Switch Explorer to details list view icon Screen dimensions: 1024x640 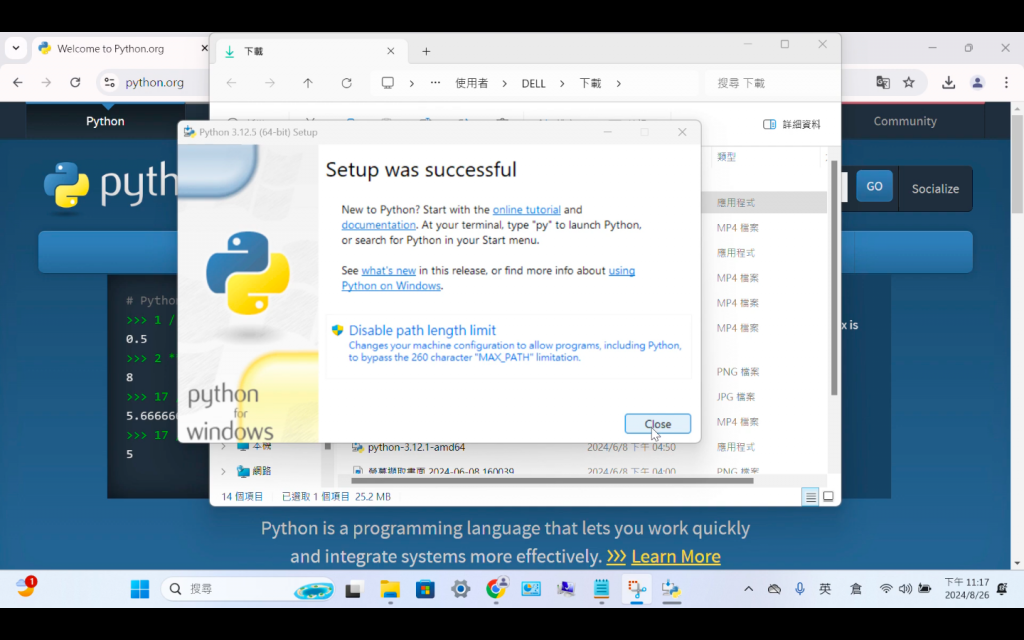click(x=810, y=497)
